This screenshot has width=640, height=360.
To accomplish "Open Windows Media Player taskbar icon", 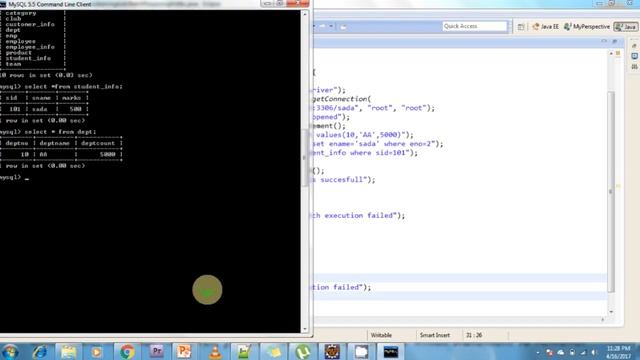I will pos(96,351).
